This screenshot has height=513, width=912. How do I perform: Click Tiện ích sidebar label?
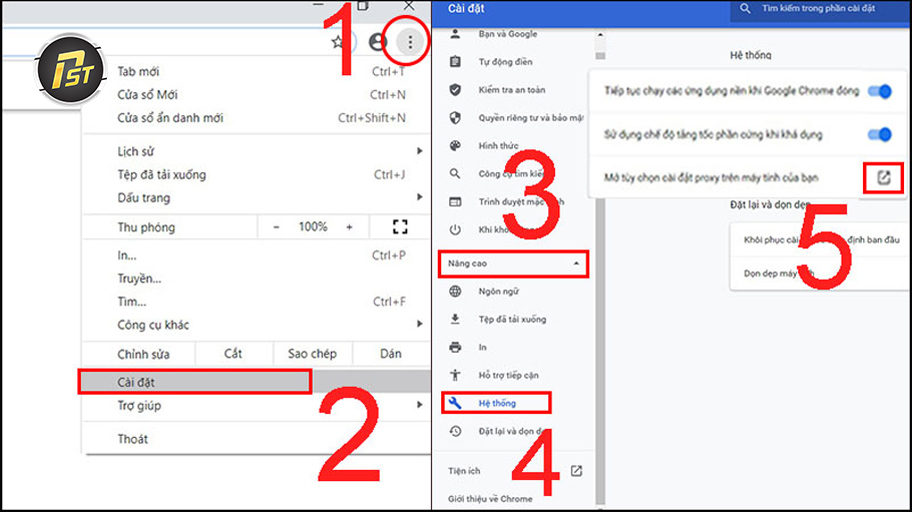pos(464,471)
